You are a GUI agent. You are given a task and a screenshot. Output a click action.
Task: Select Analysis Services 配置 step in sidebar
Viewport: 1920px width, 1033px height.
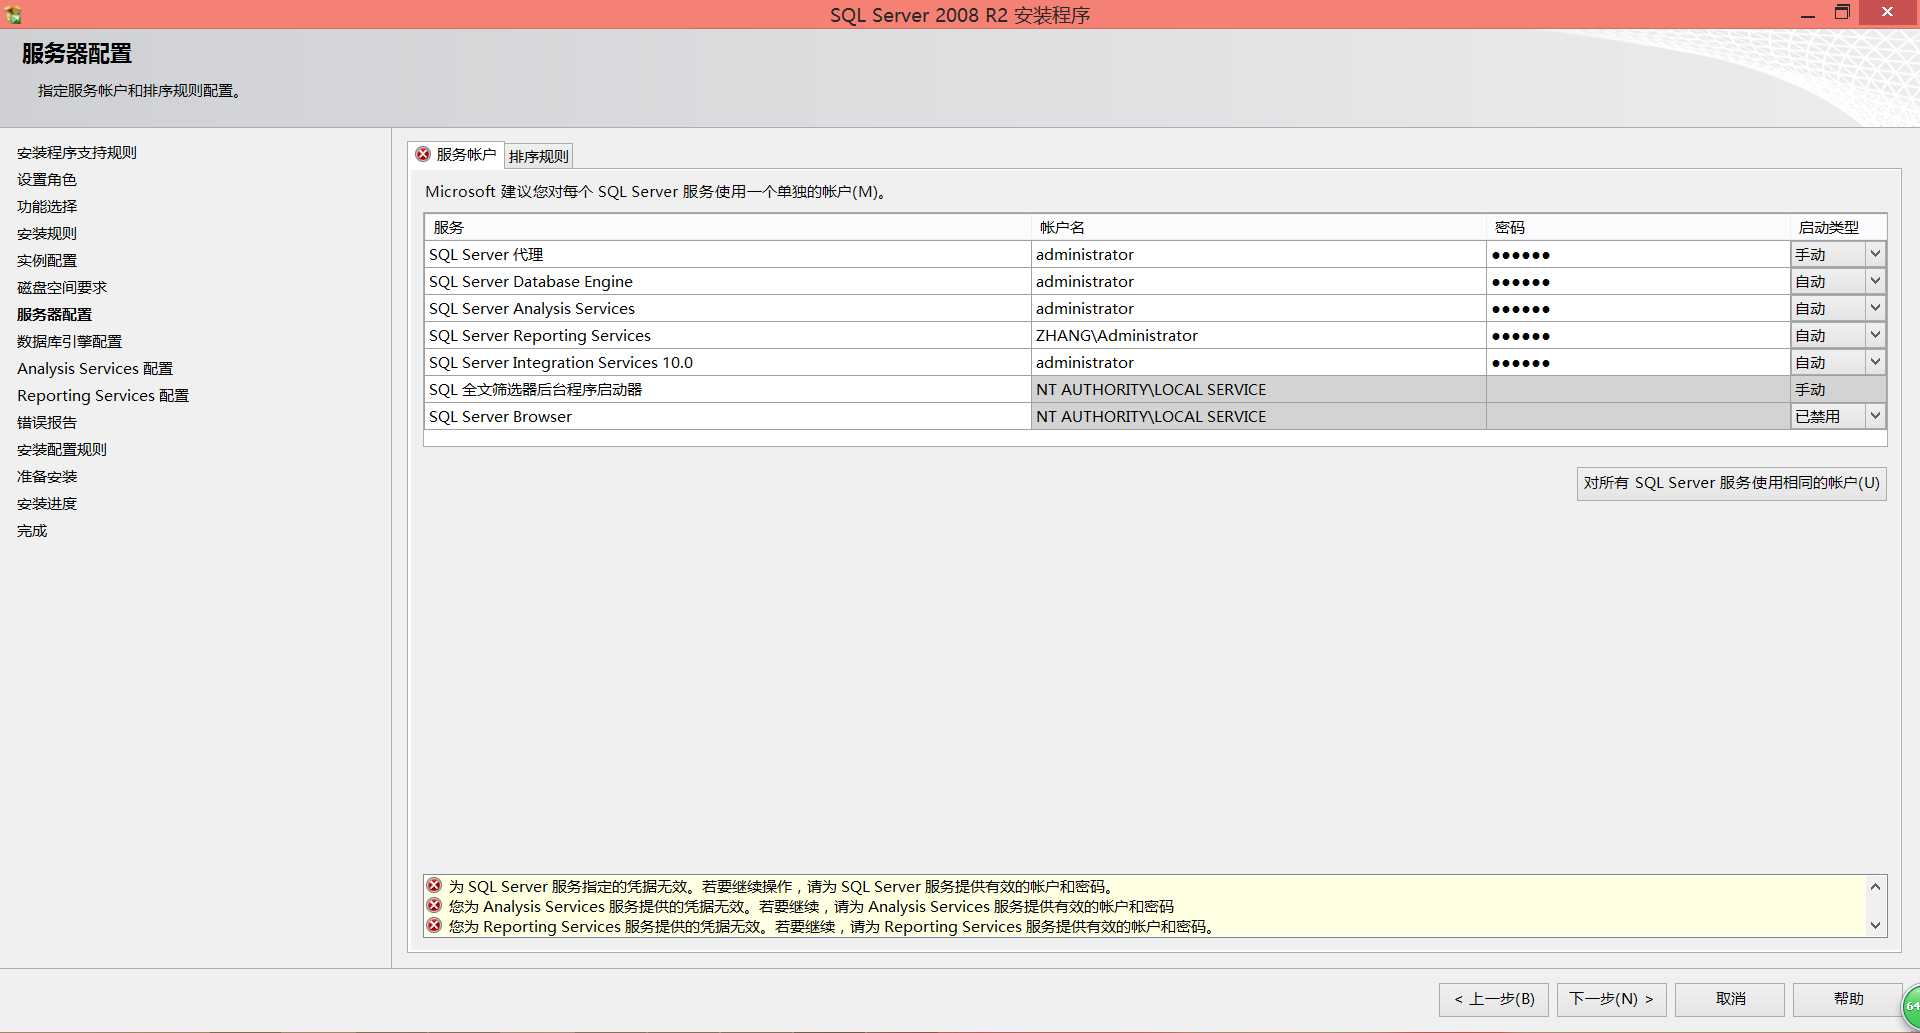coord(95,369)
